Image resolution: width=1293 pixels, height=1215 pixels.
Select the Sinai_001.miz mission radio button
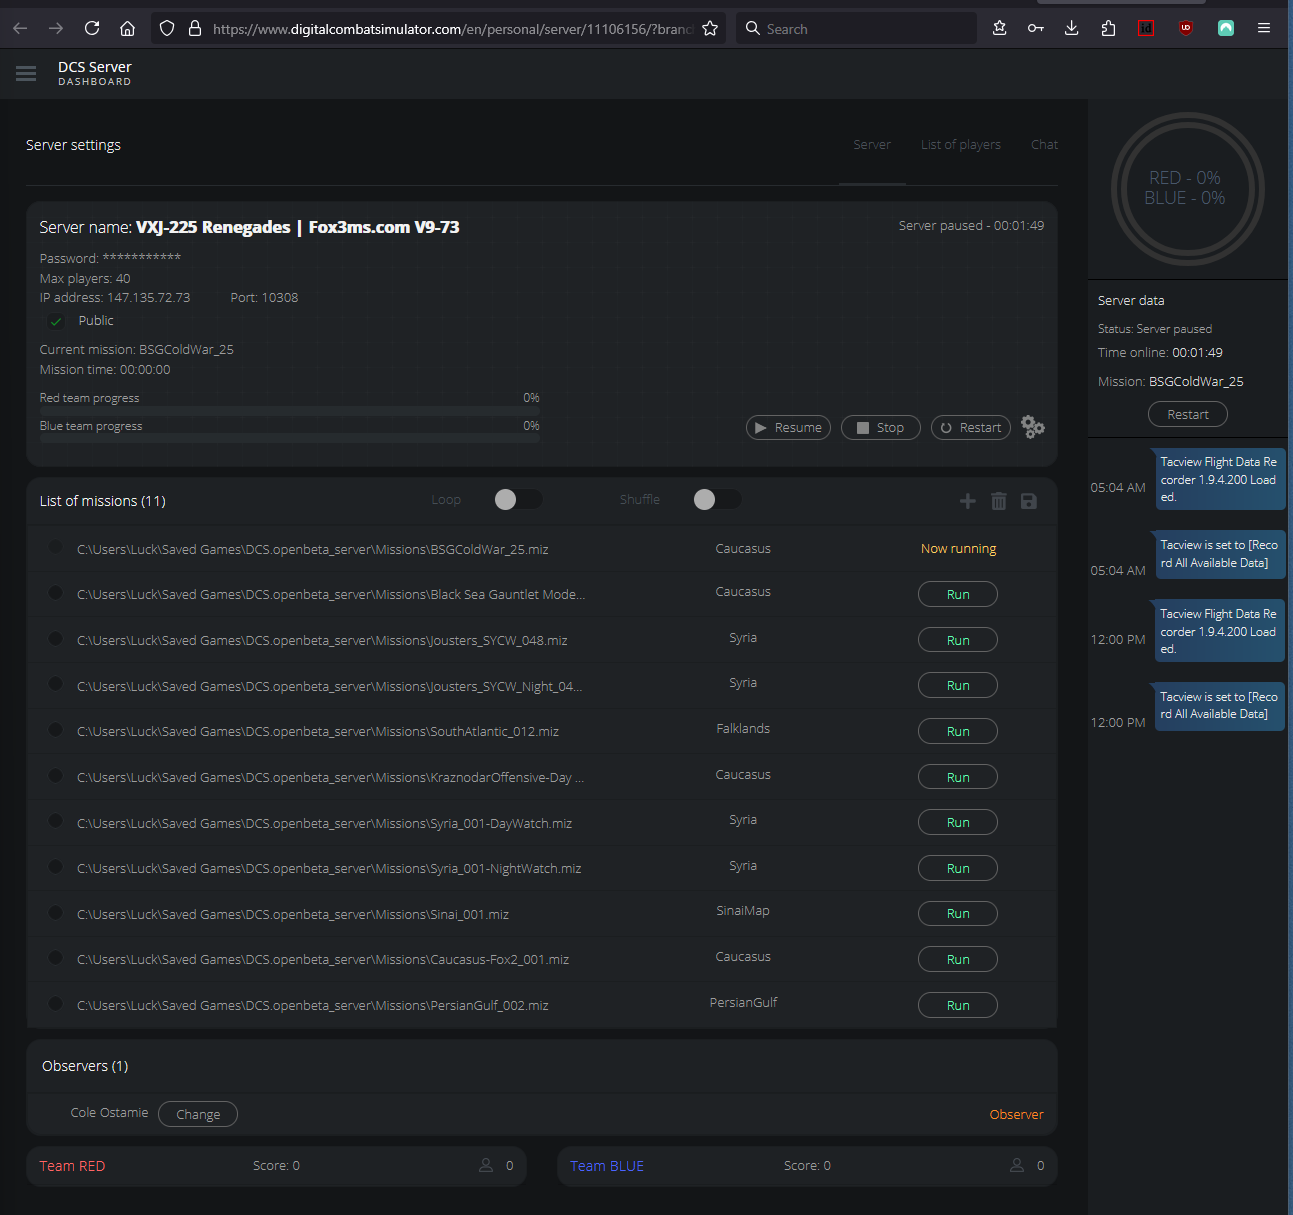pyautogui.click(x=56, y=912)
